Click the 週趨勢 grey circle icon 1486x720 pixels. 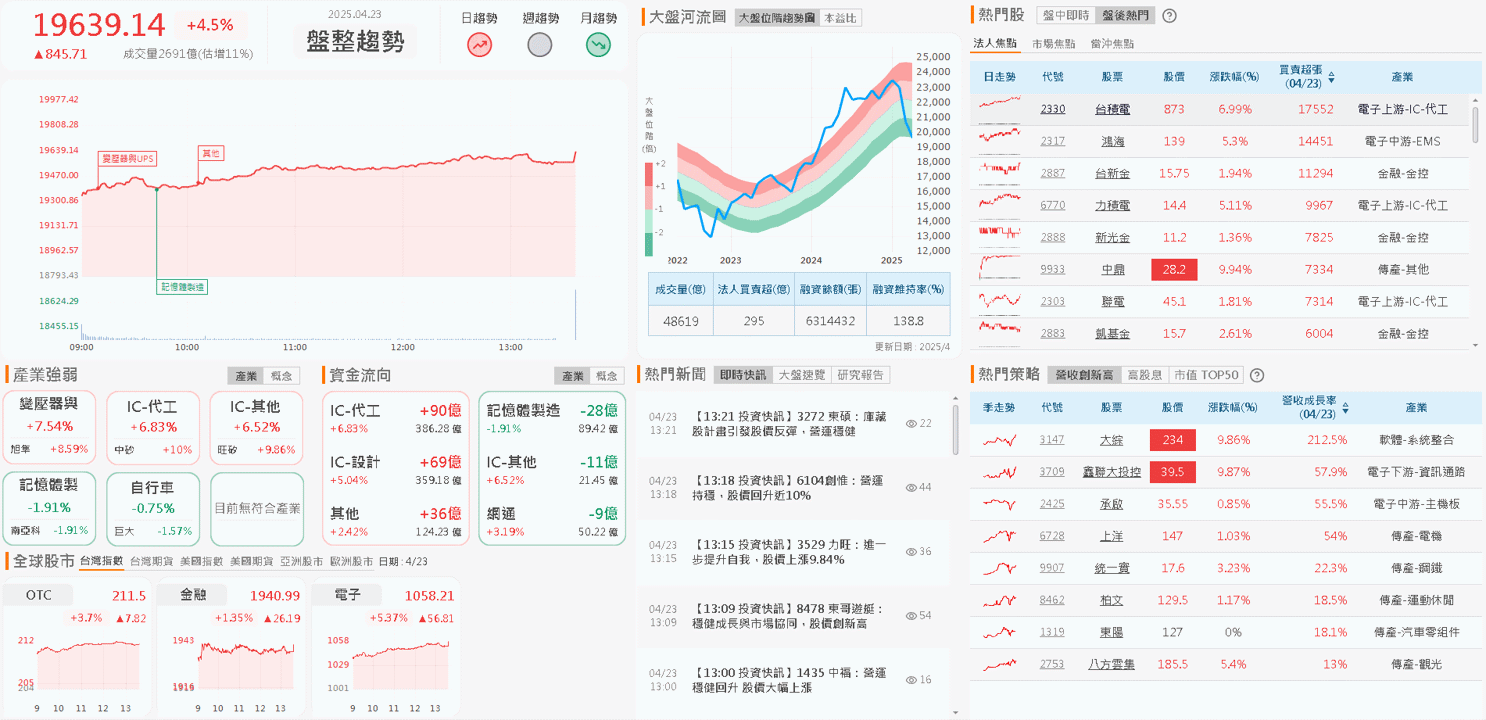(539, 44)
